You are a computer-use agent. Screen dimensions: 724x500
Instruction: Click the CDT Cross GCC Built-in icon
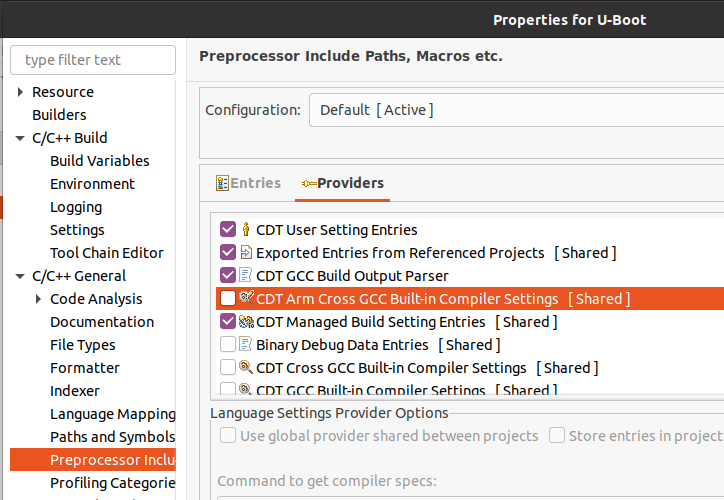(x=246, y=367)
